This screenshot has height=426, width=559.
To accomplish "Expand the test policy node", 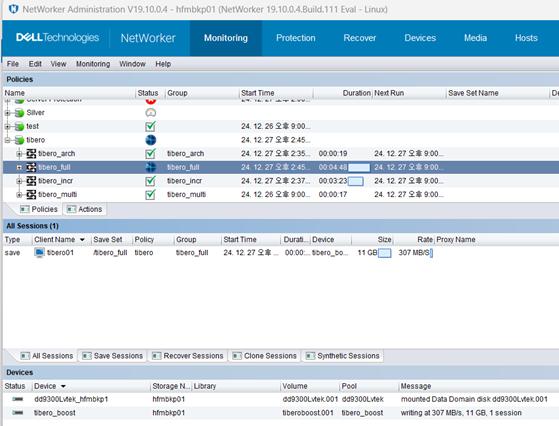I will (x=7, y=127).
